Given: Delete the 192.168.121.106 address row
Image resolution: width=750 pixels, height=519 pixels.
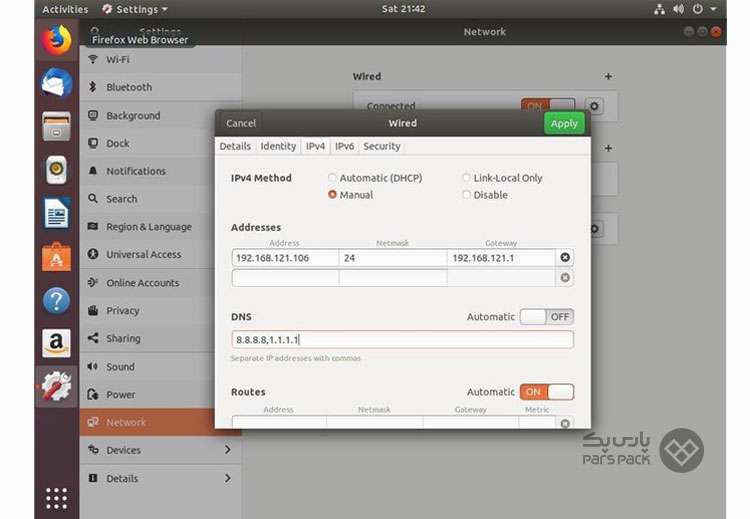Looking at the screenshot, I should [x=565, y=258].
